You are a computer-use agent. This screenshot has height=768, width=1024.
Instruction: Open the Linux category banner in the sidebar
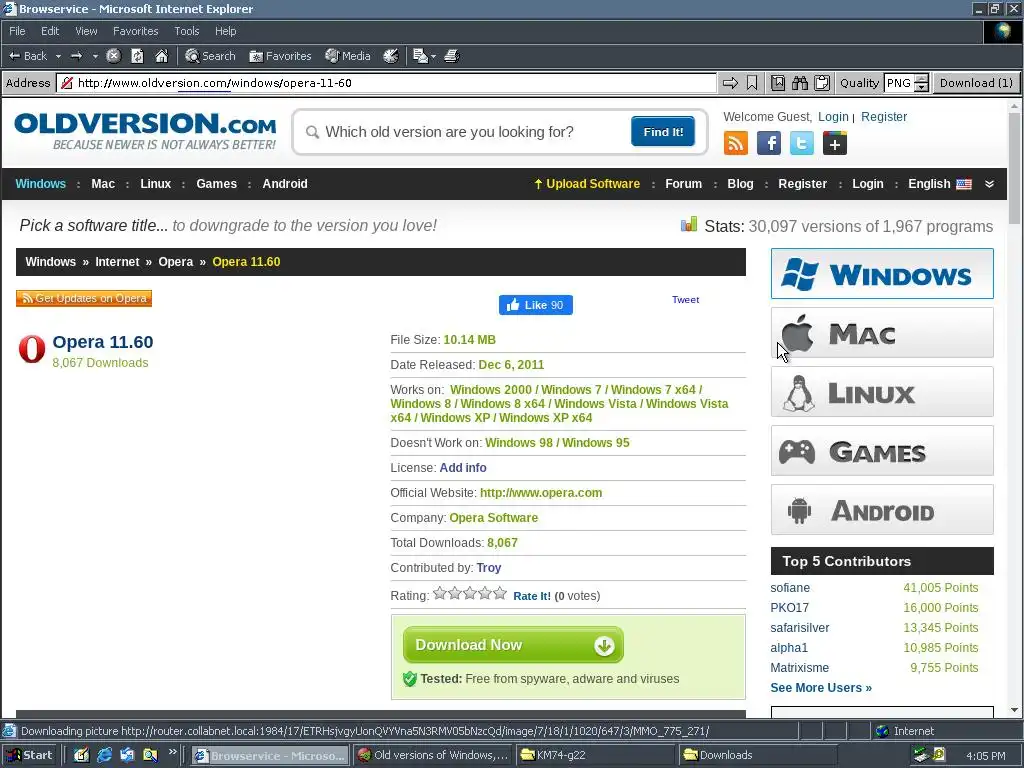[x=882, y=392]
